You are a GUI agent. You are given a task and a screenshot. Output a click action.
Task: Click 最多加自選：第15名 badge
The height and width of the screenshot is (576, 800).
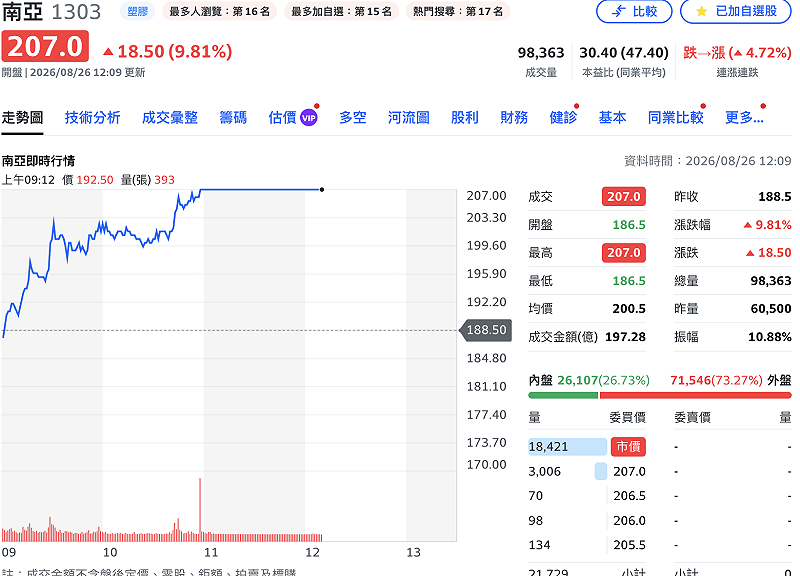tap(341, 11)
